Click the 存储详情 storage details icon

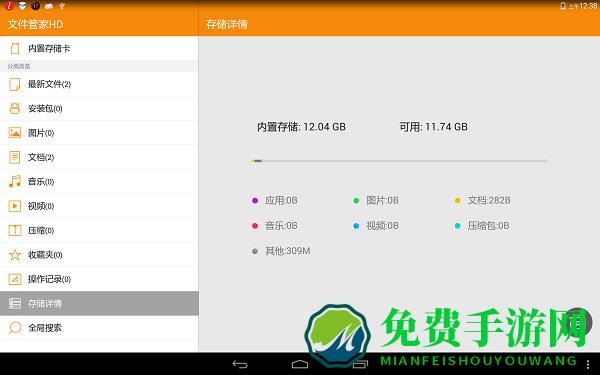tap(15, 303)
